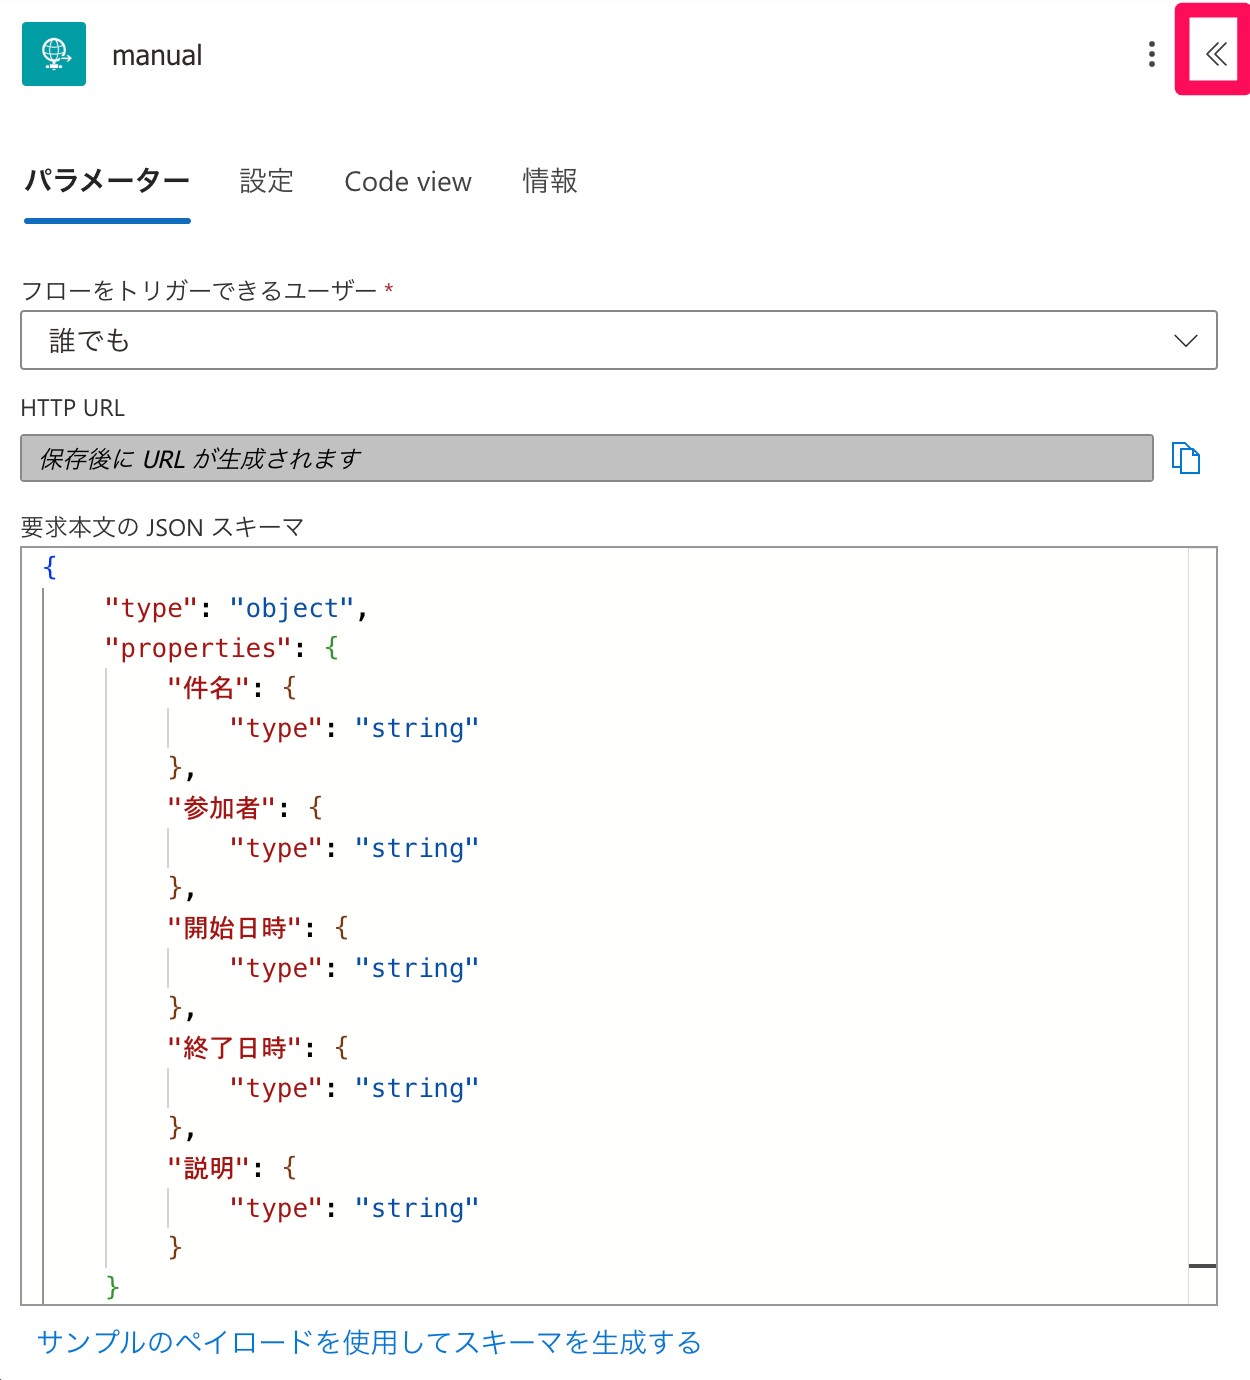Open the 情報 tab

point(550,181)
